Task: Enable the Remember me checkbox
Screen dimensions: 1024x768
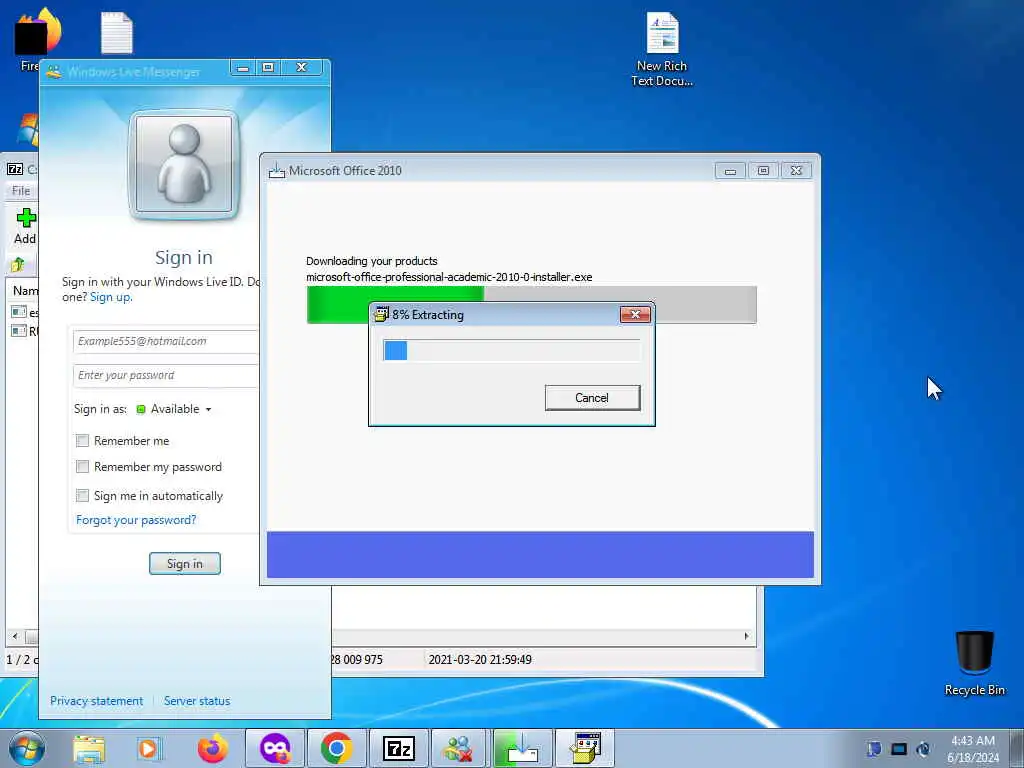Action: [82, 441]
